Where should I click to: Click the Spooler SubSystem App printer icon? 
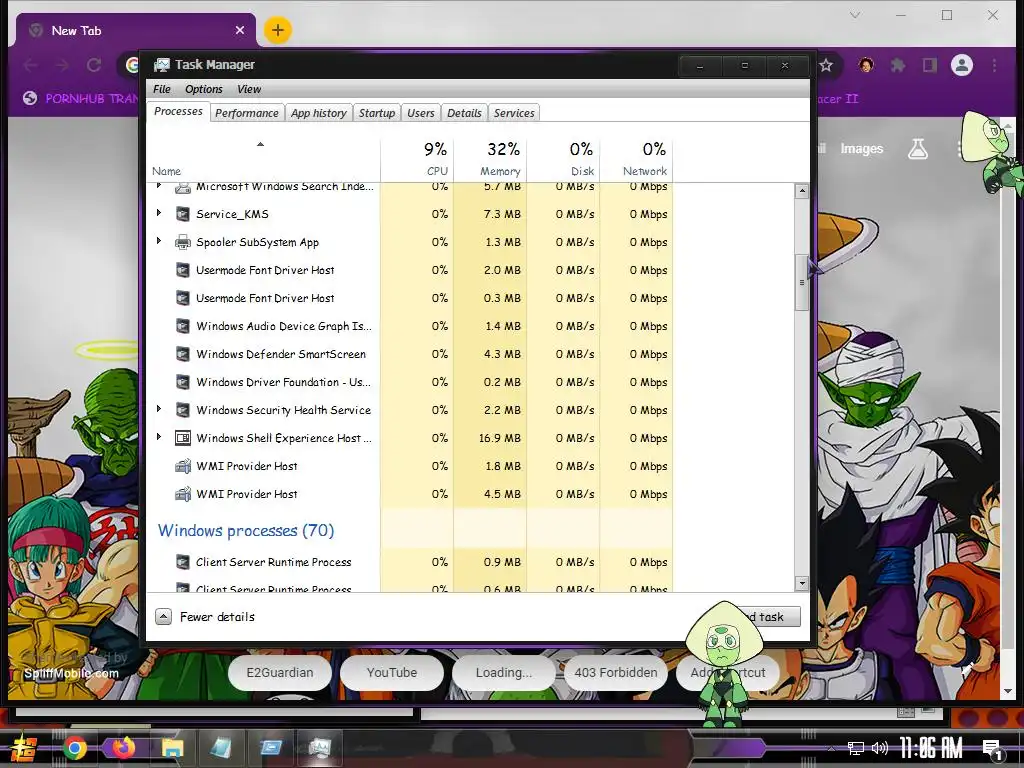pos(183,242)
